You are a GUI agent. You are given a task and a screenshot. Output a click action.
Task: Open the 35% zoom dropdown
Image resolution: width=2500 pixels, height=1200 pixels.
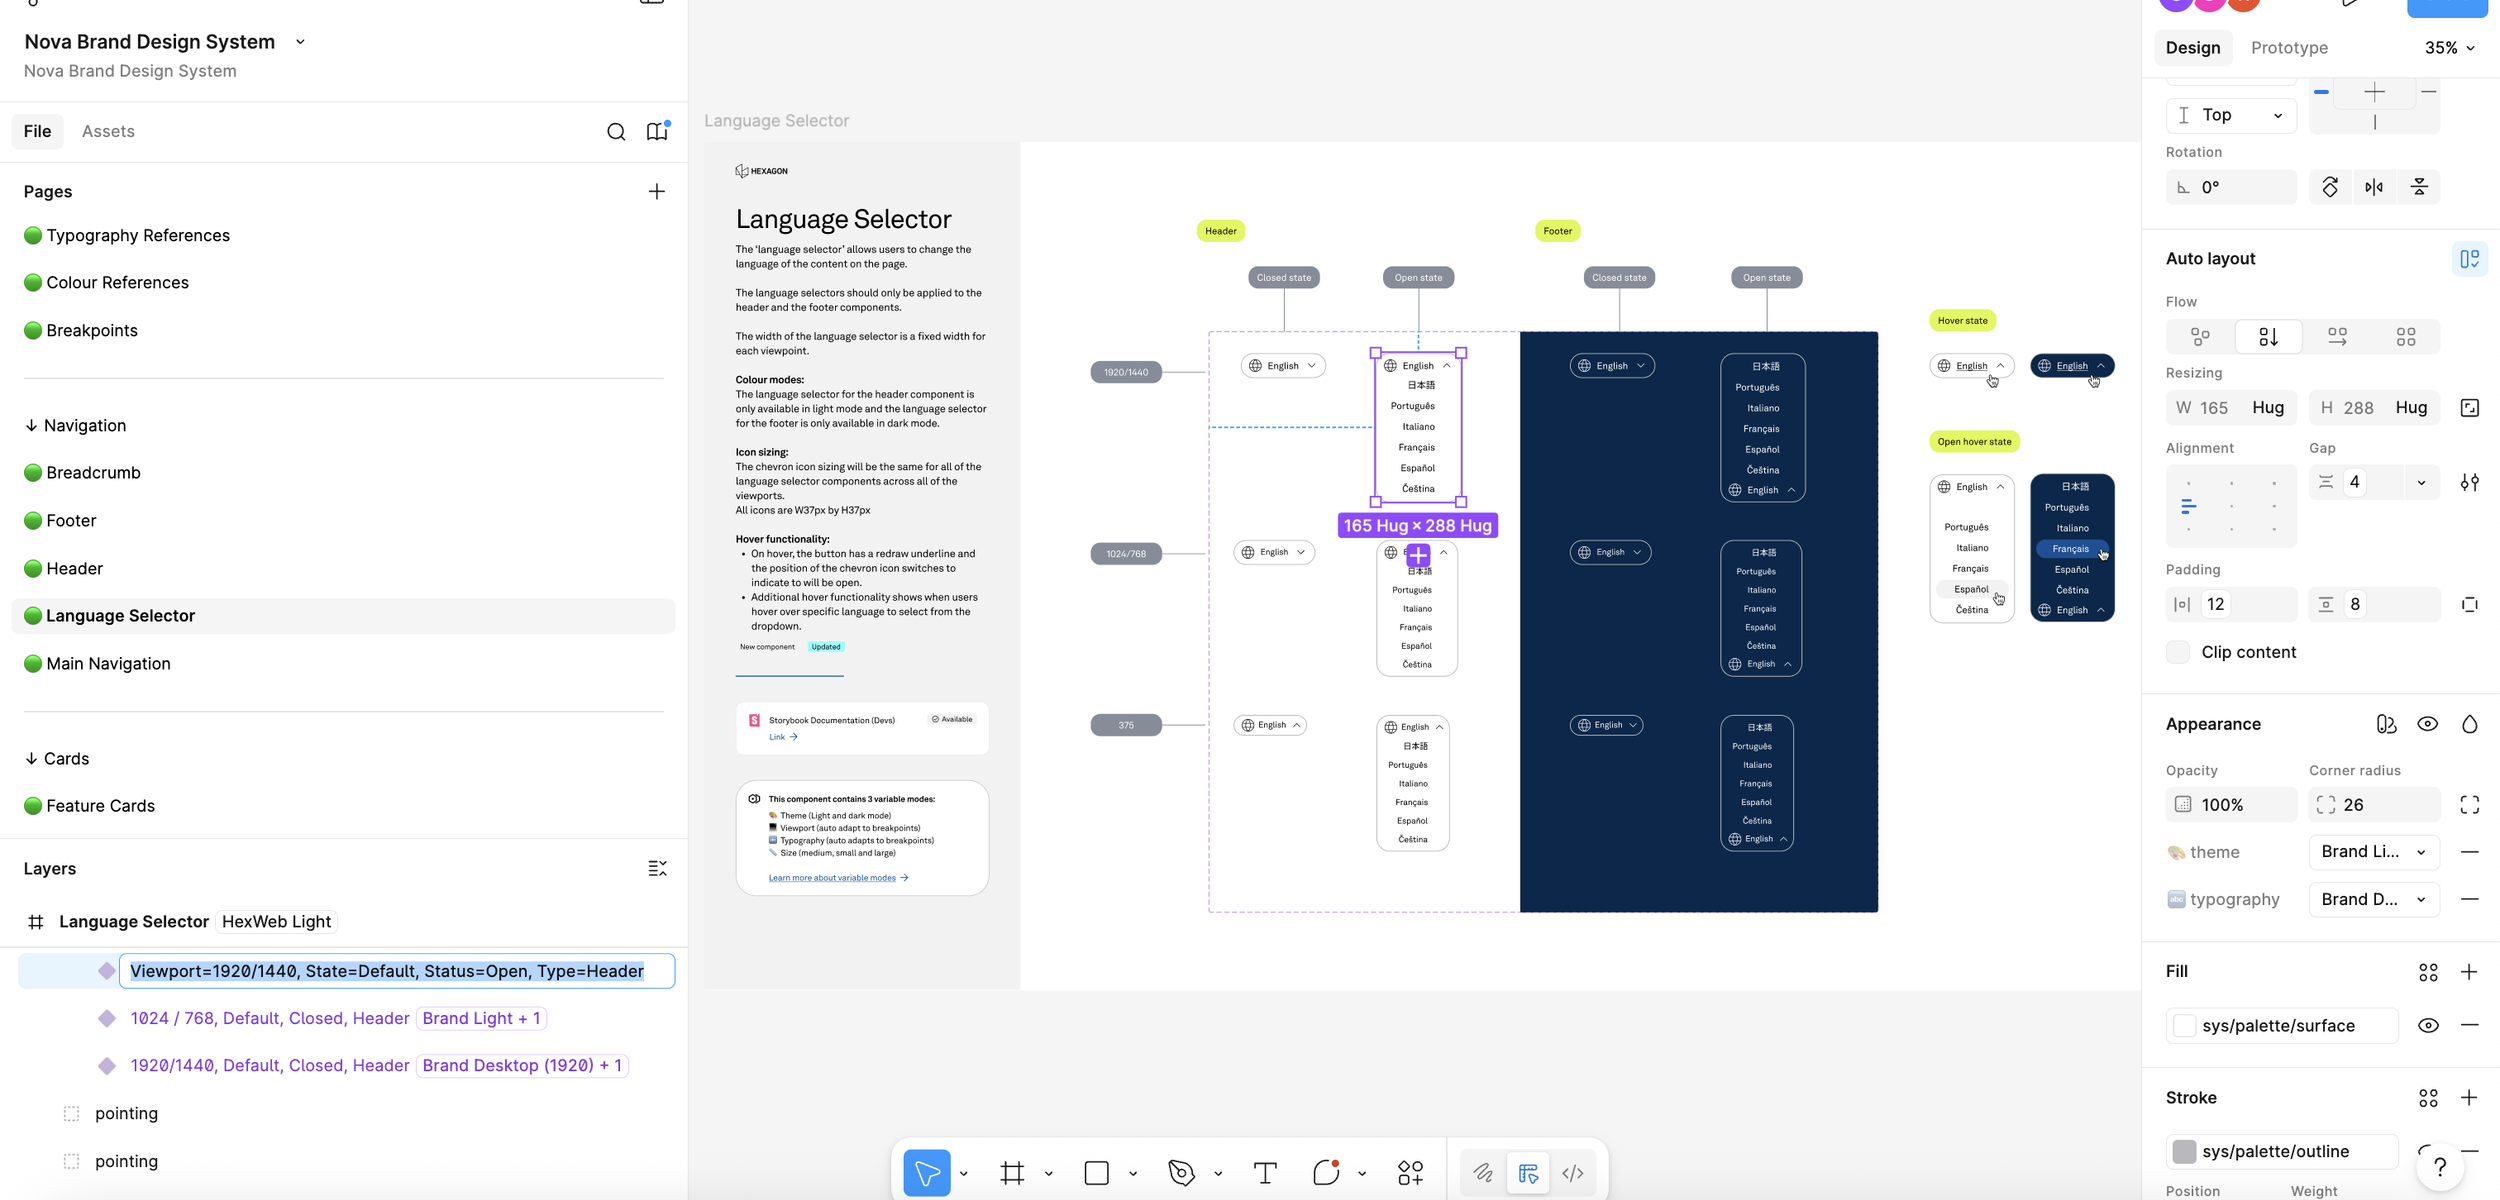[x=2449, y=48]
